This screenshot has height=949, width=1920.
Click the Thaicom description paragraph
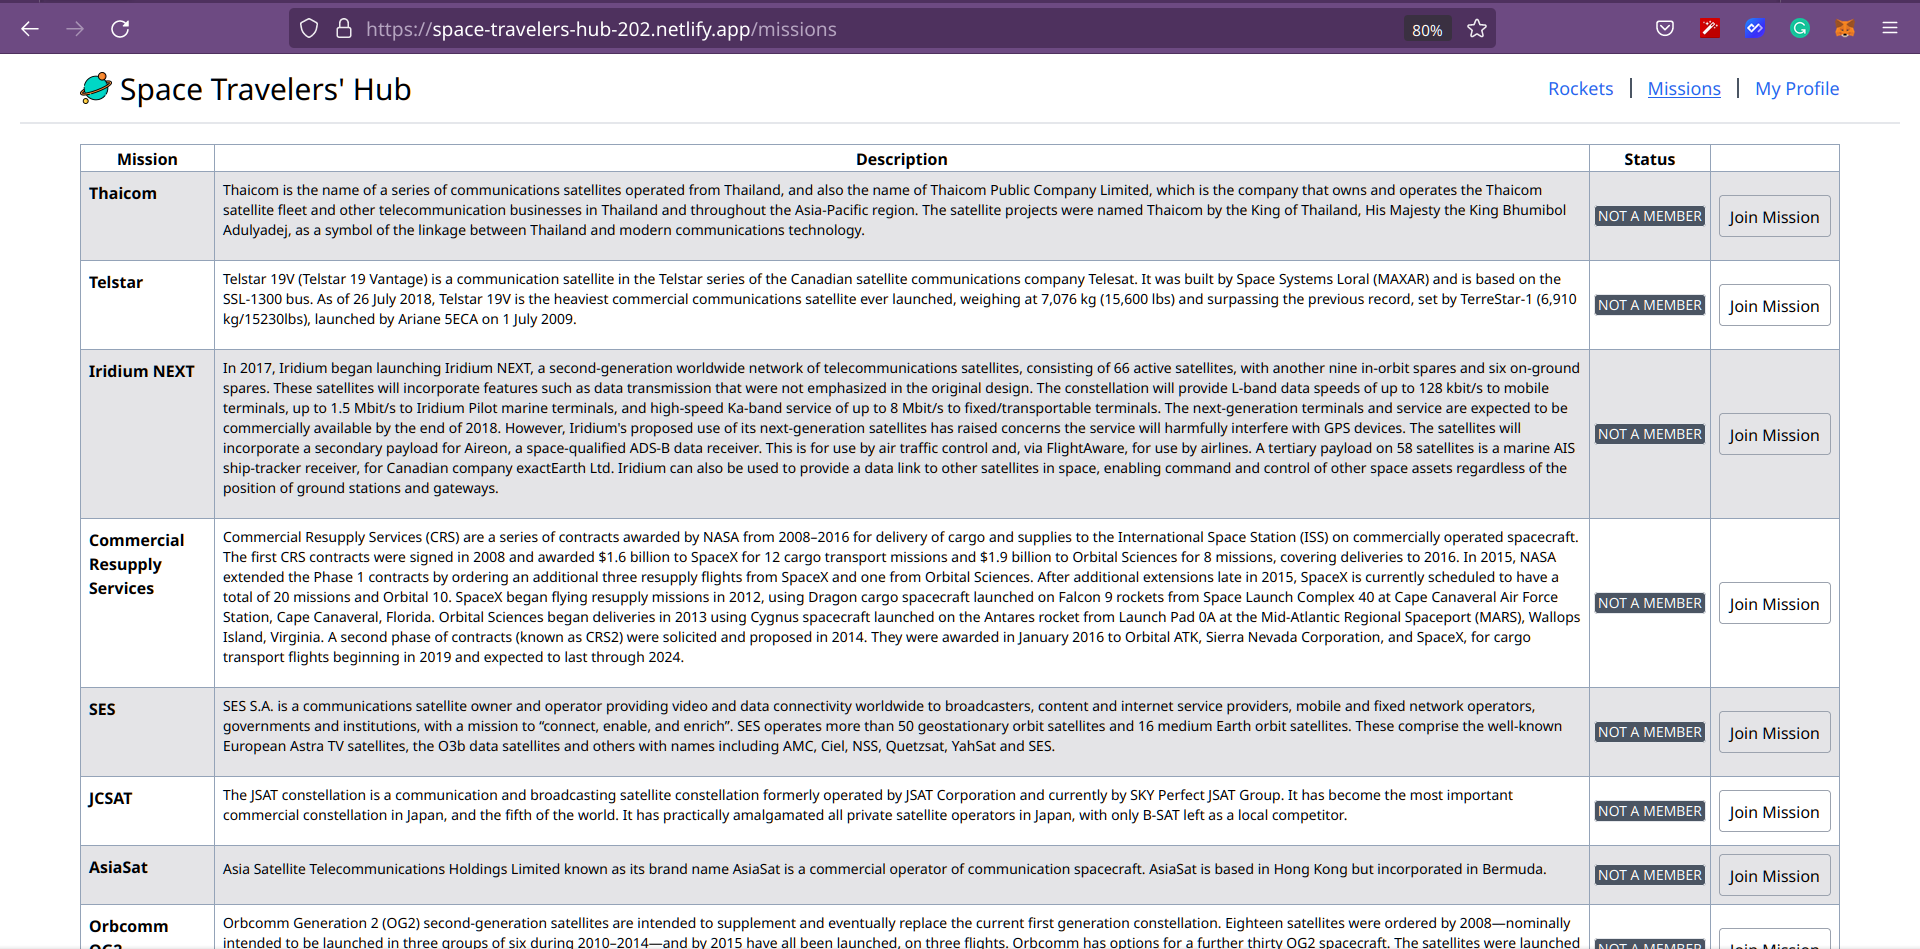[895, 210]
